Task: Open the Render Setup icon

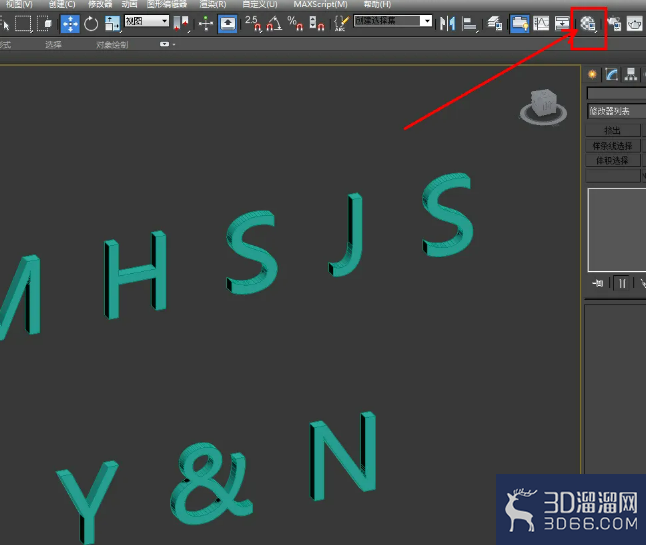Action: coord(614,23)
